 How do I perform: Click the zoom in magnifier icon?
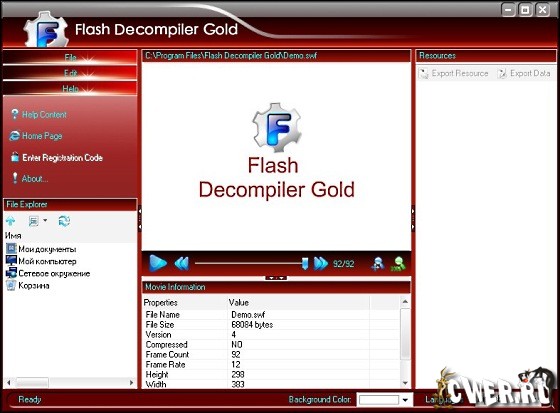(x=378, y=264)
